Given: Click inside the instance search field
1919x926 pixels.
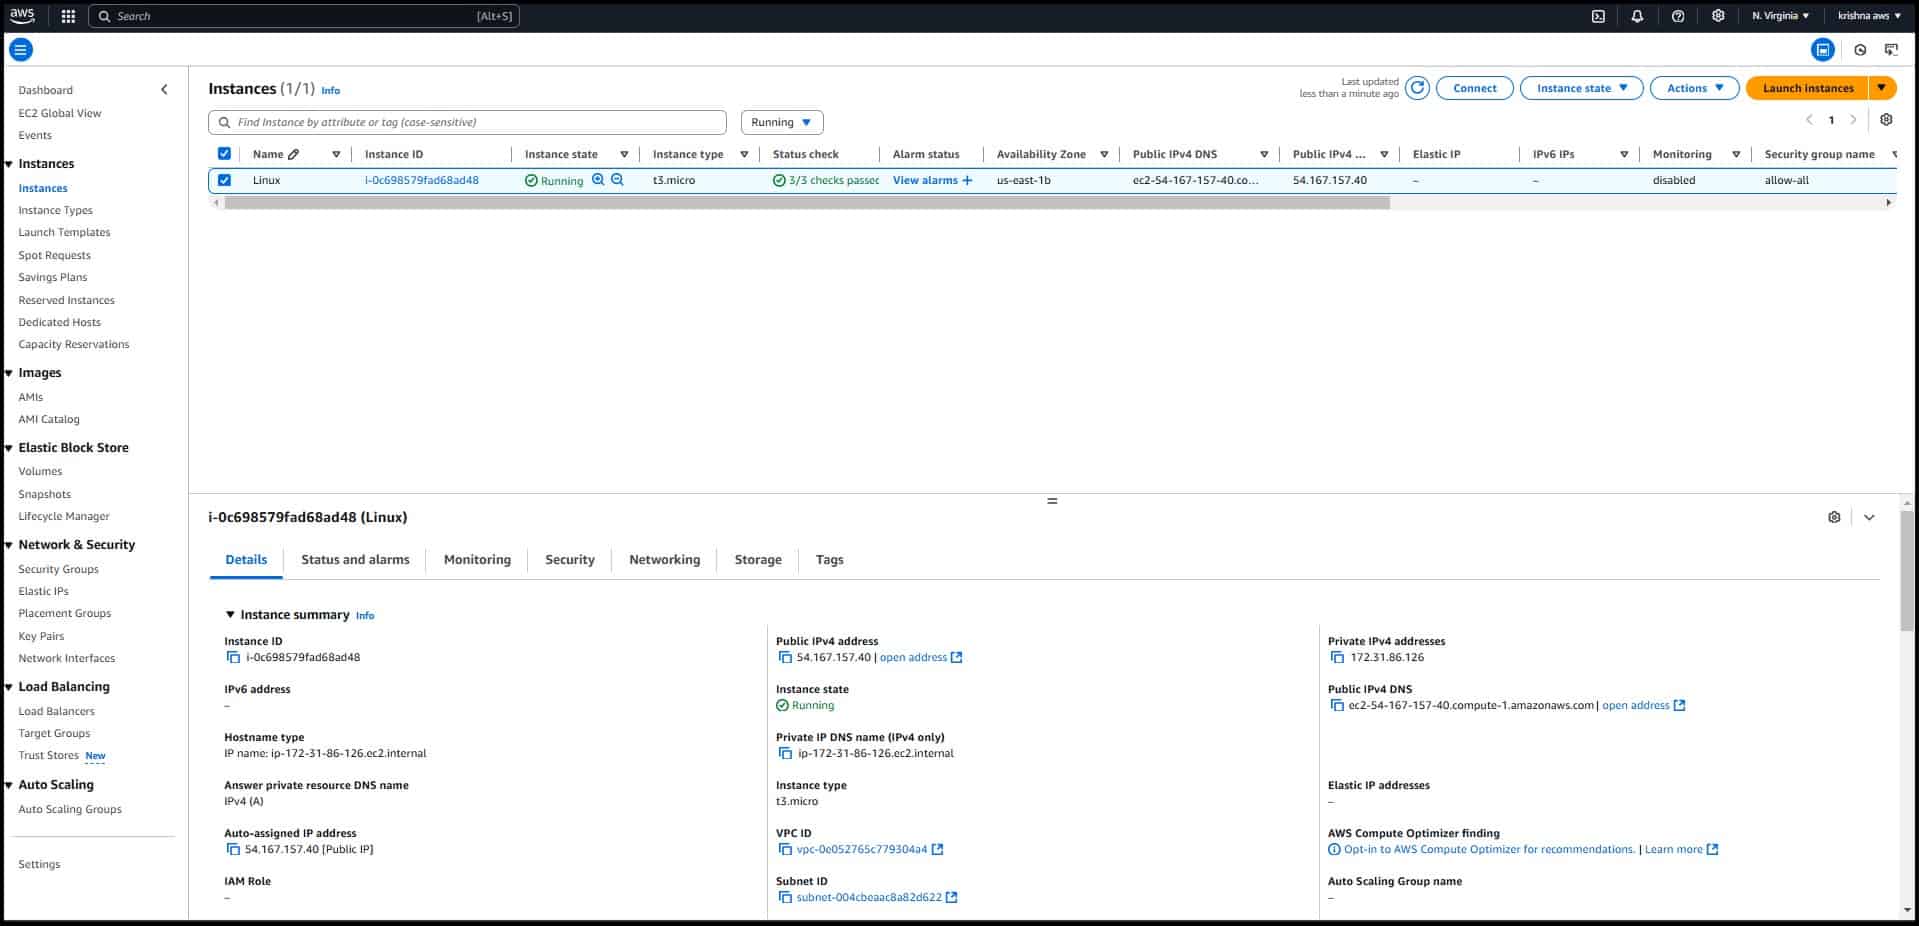Looking at the screenshot, I should pyautogui.click(x=467, y=121).
